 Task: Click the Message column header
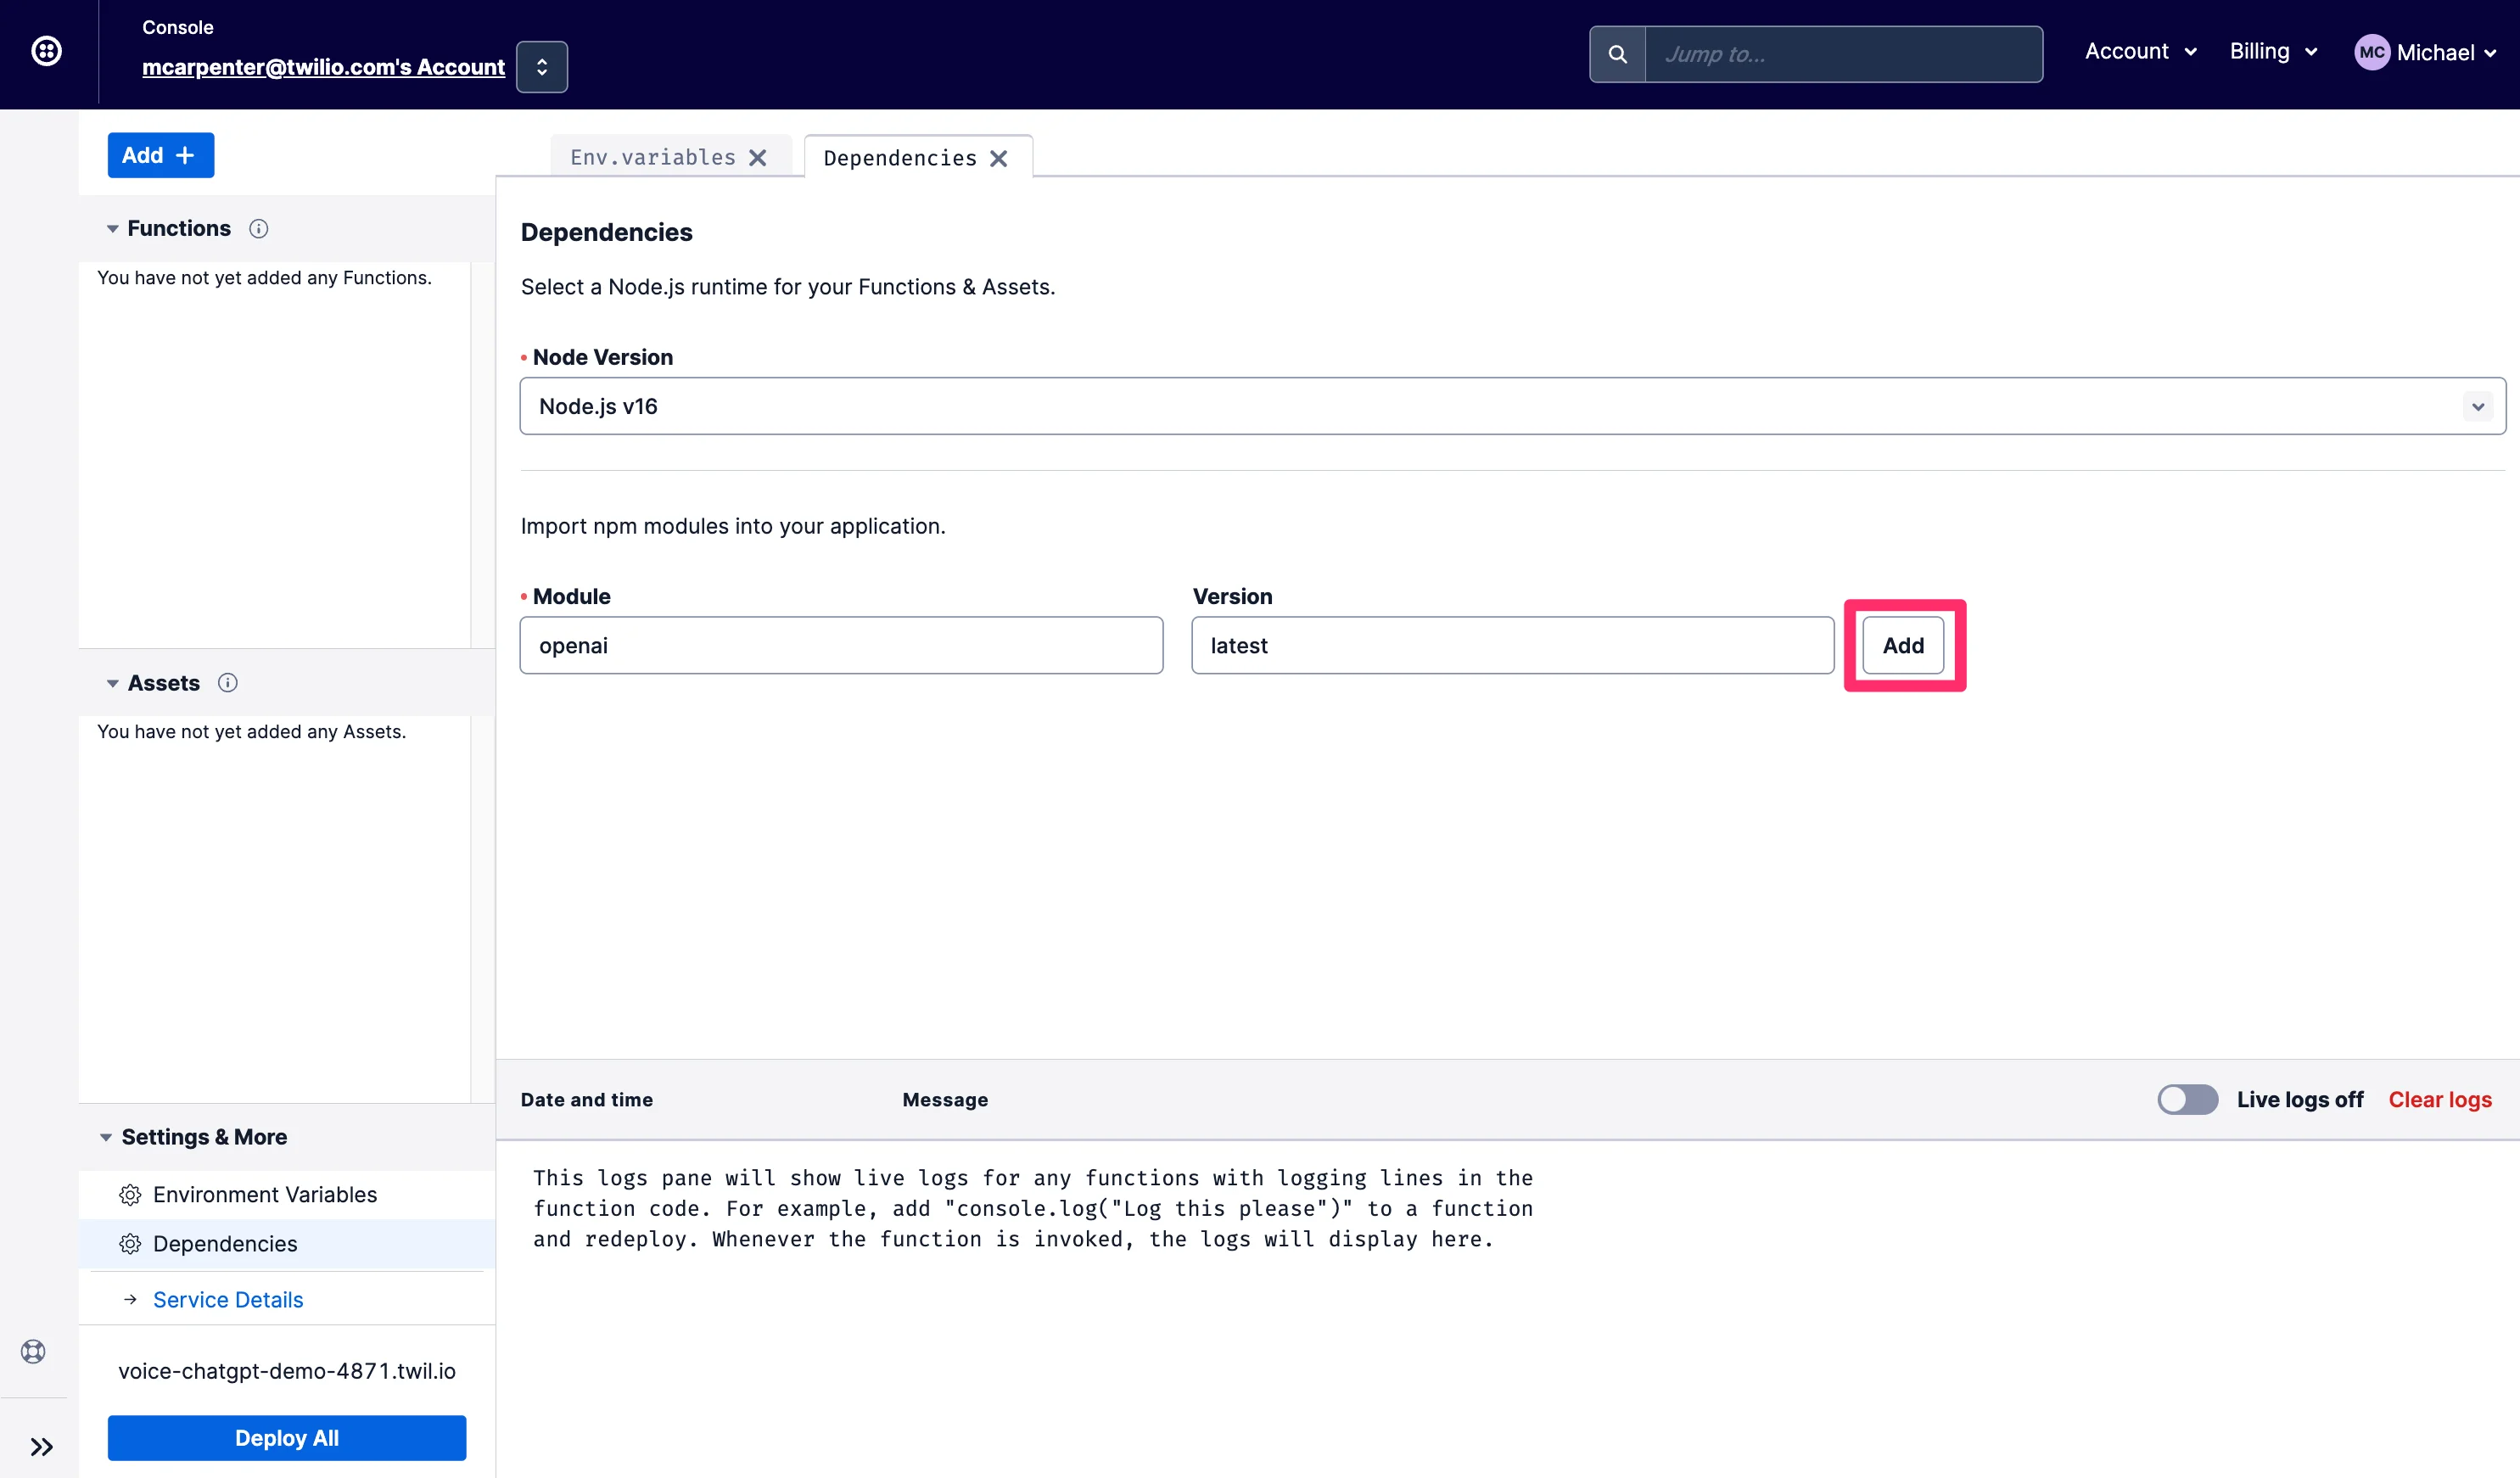click(945, 1099)
